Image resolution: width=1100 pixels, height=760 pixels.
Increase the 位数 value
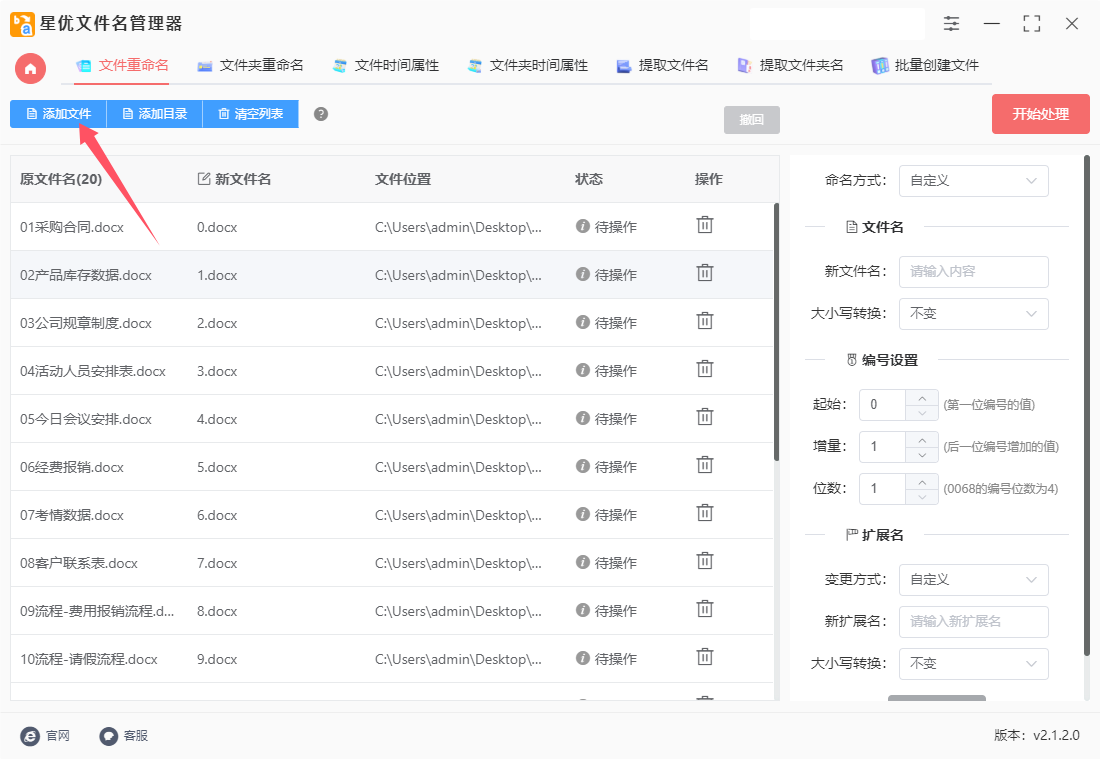point(922,481)
